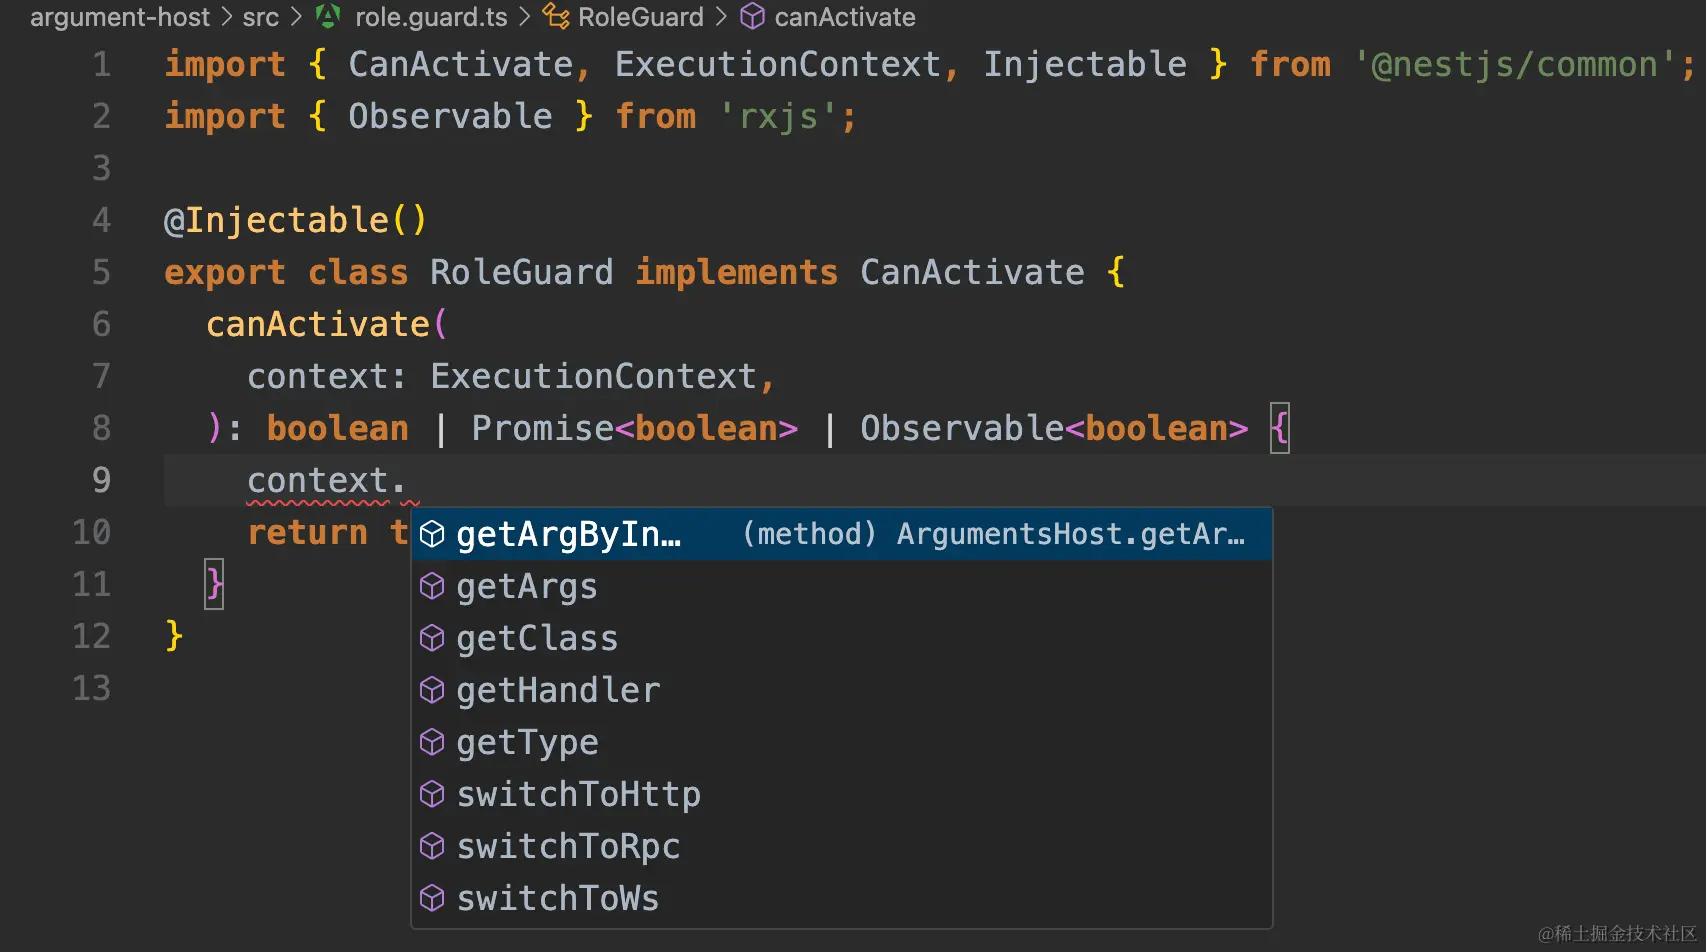Click line number 12 in gutter
This screenshot has width=1706, height=952.
[x=91, y=637]
